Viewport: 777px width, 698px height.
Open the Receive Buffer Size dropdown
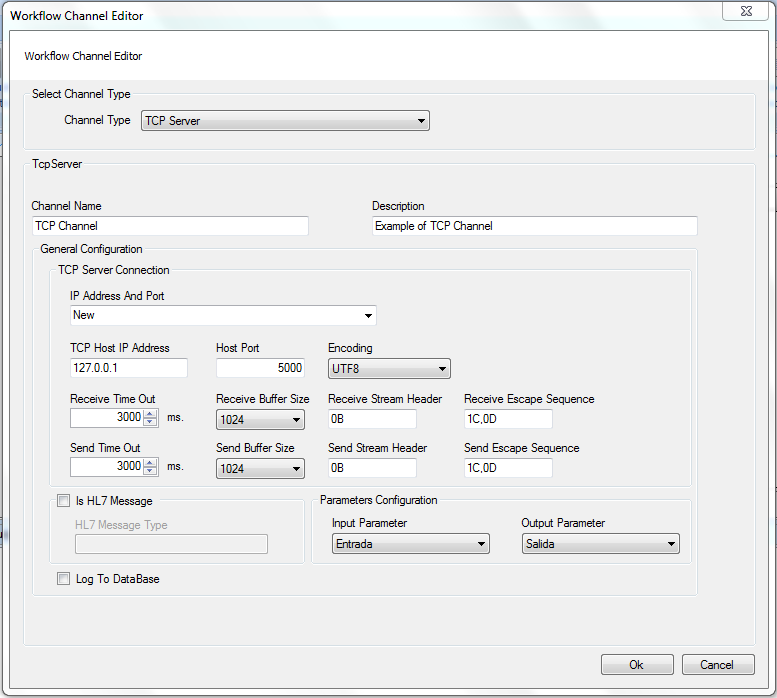point(260,420)
